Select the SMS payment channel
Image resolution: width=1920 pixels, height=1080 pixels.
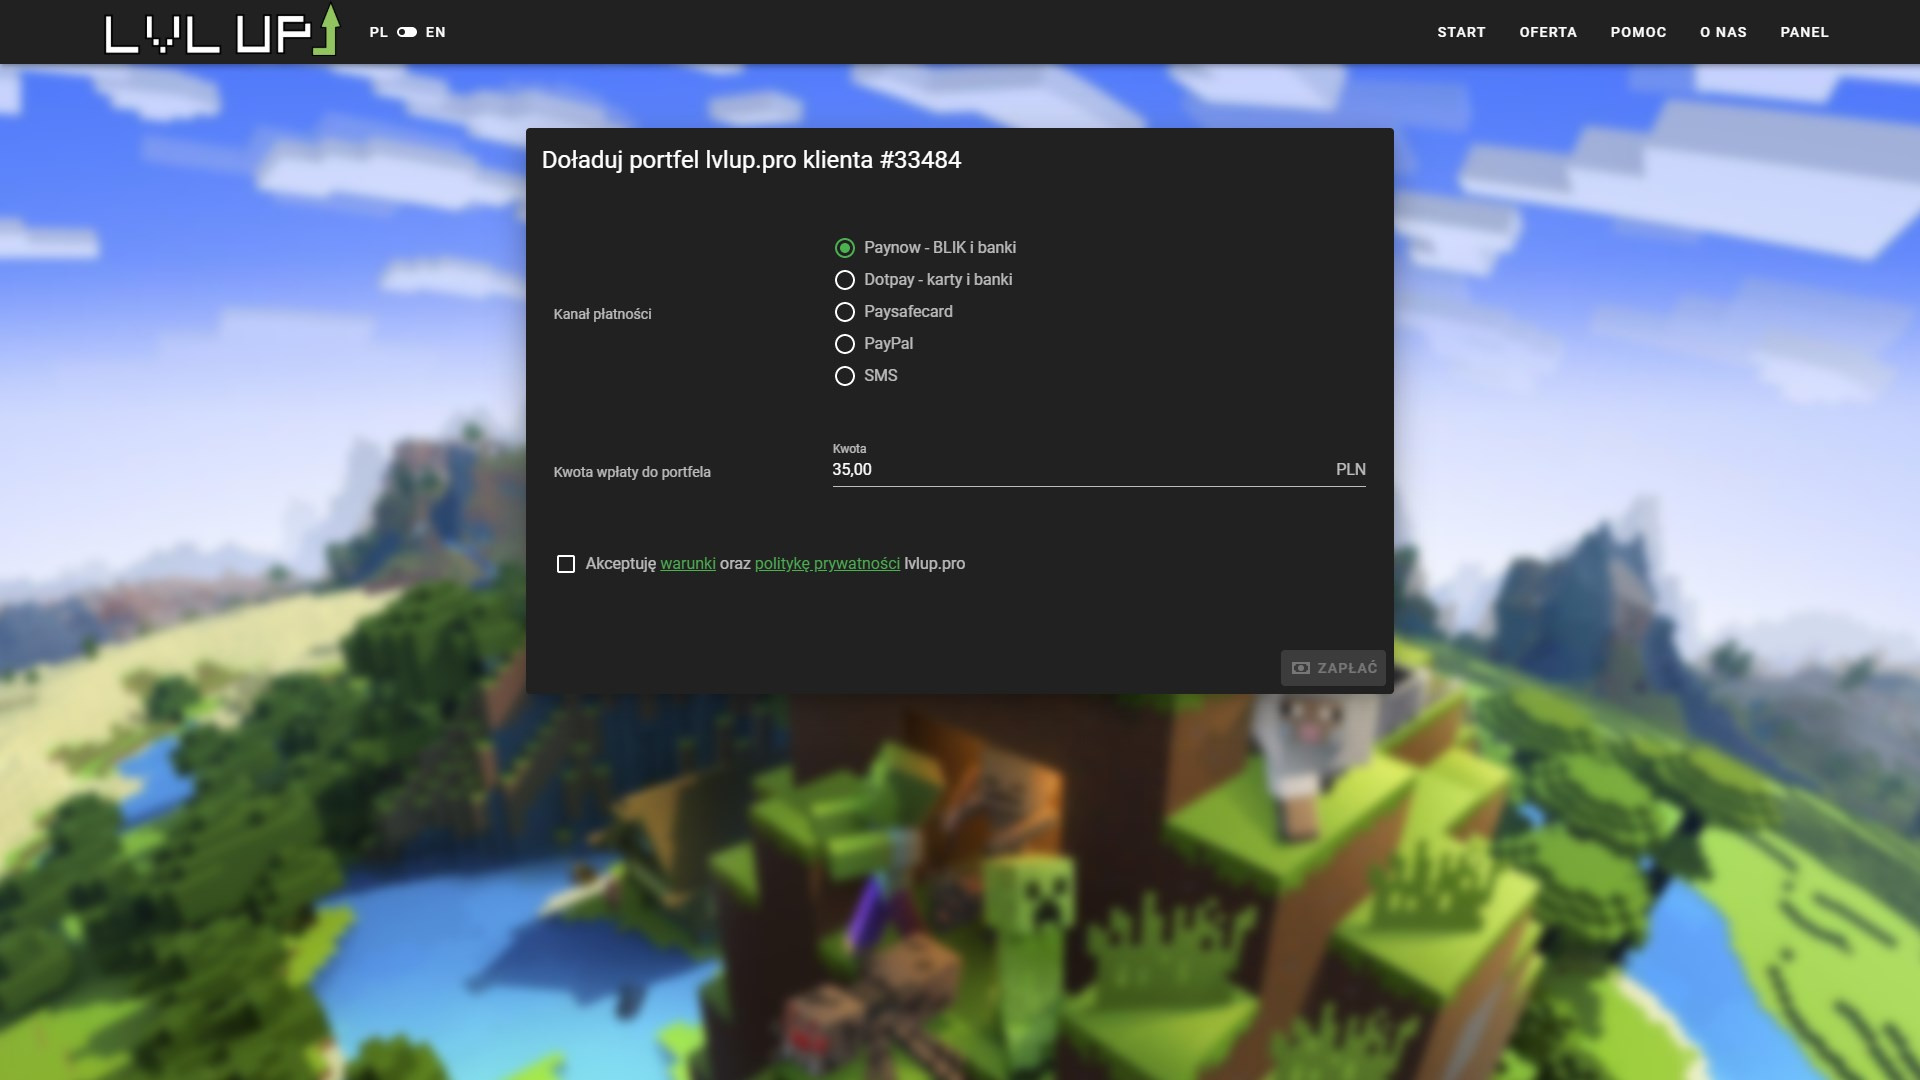845,376
